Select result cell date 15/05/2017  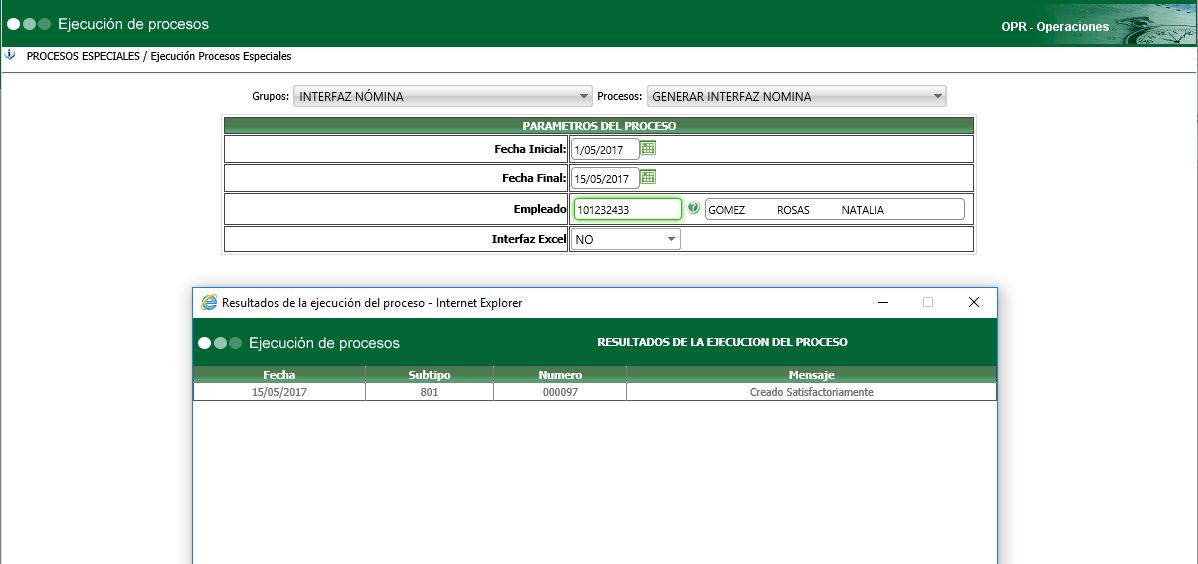(279, 391)
